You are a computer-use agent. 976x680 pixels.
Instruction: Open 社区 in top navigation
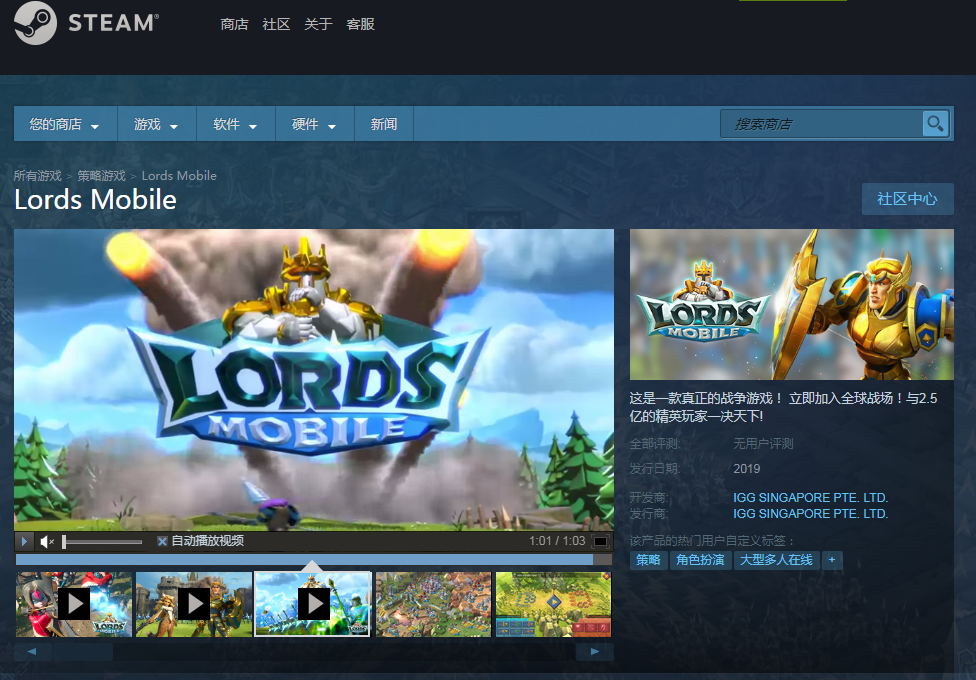point(276,24)
